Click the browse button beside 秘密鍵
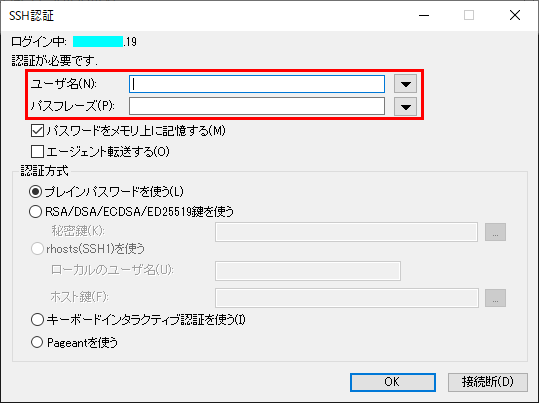The width and height of the screenshot is (539, 403). pyautogui.click(x=495, y=232)
